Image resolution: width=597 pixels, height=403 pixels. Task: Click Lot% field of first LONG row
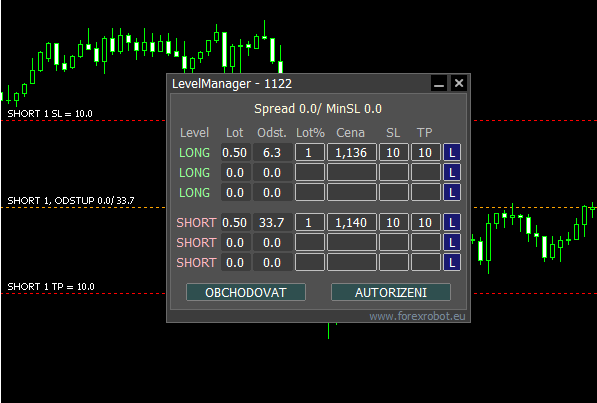pos(310,152)
